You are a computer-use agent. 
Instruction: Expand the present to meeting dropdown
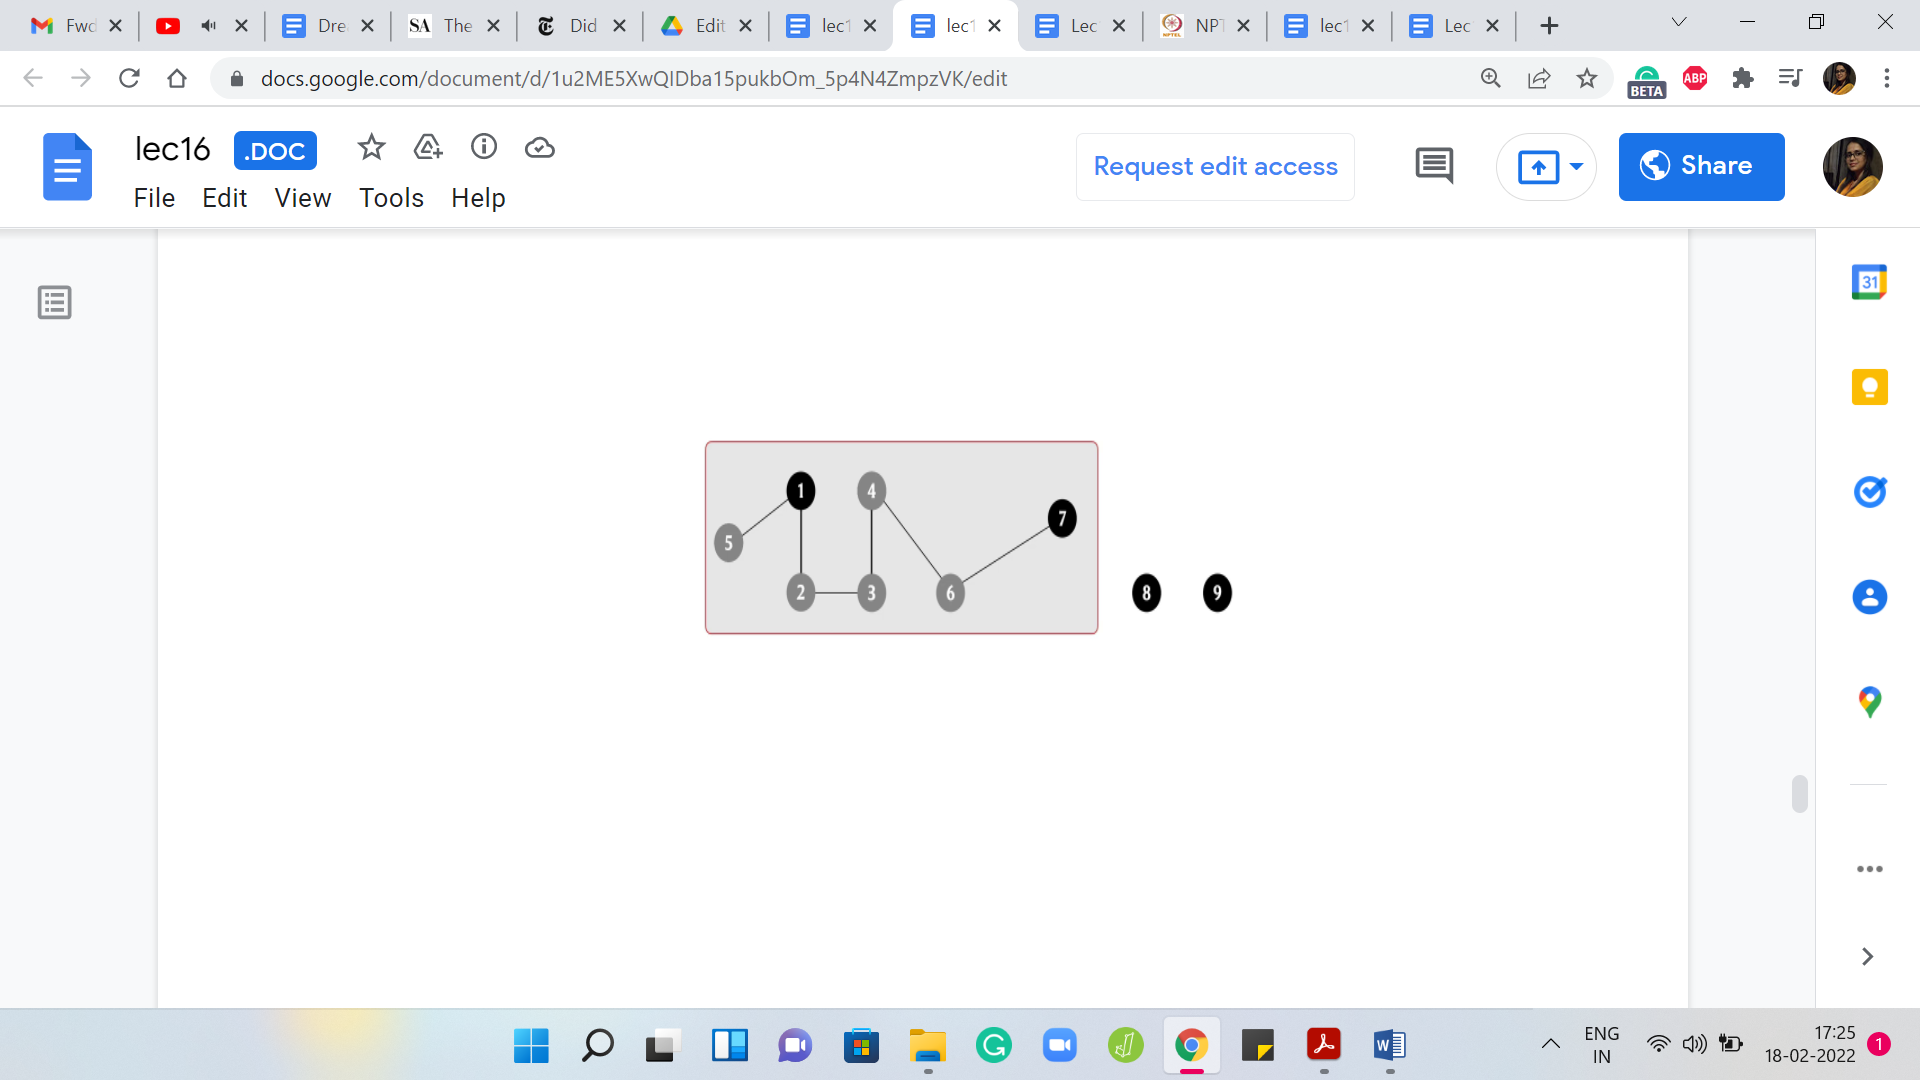click(x=1577, y=166)
